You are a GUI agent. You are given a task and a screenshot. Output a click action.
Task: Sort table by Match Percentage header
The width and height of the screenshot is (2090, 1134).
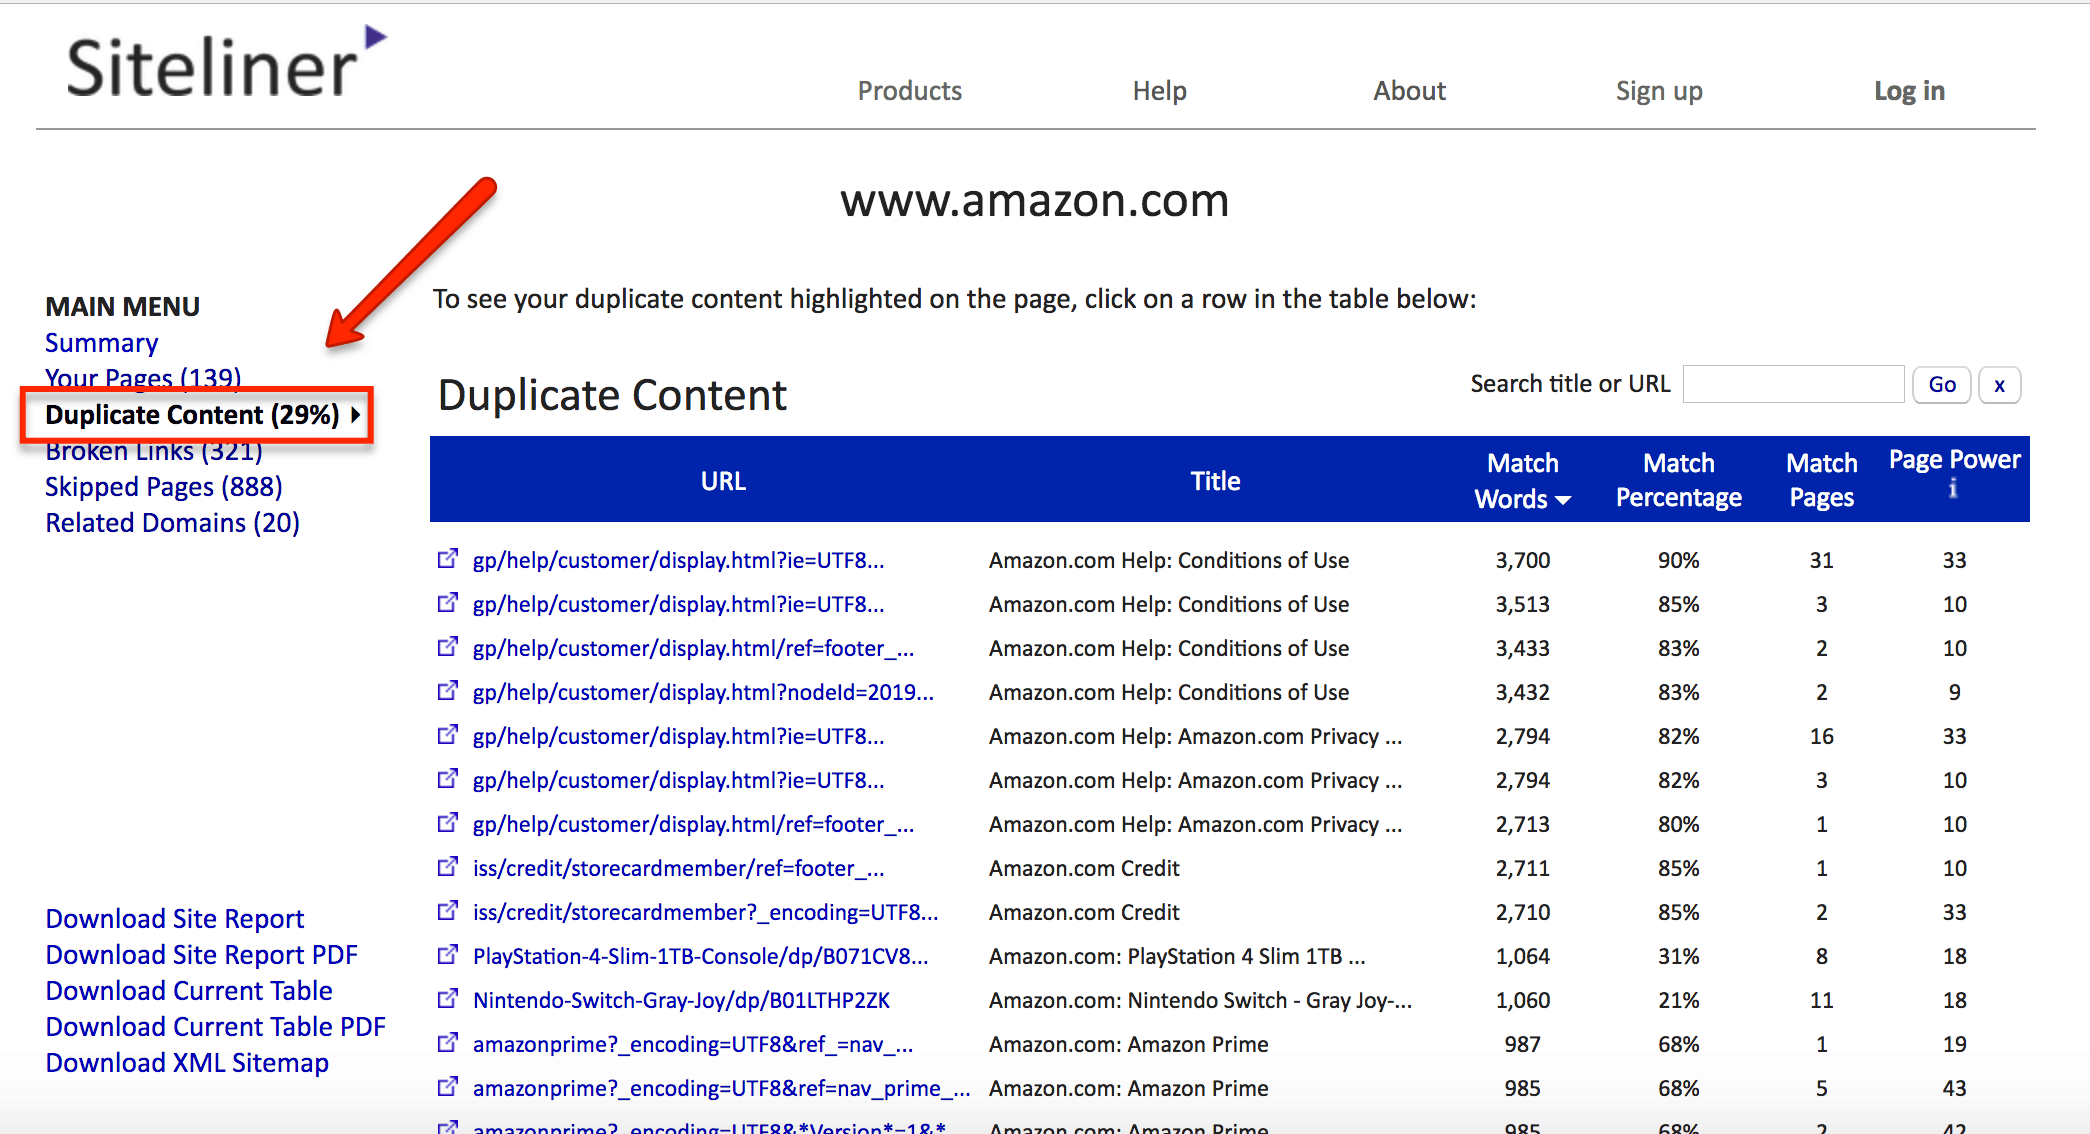tap(1678, 480)
